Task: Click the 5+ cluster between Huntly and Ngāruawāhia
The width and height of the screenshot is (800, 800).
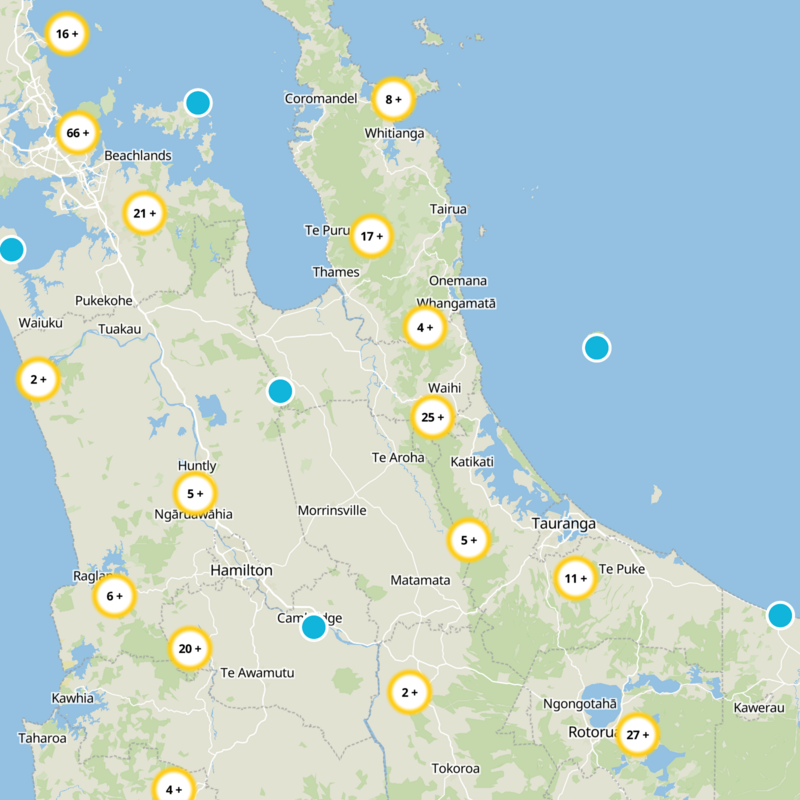Action: [x=195, y=493]
